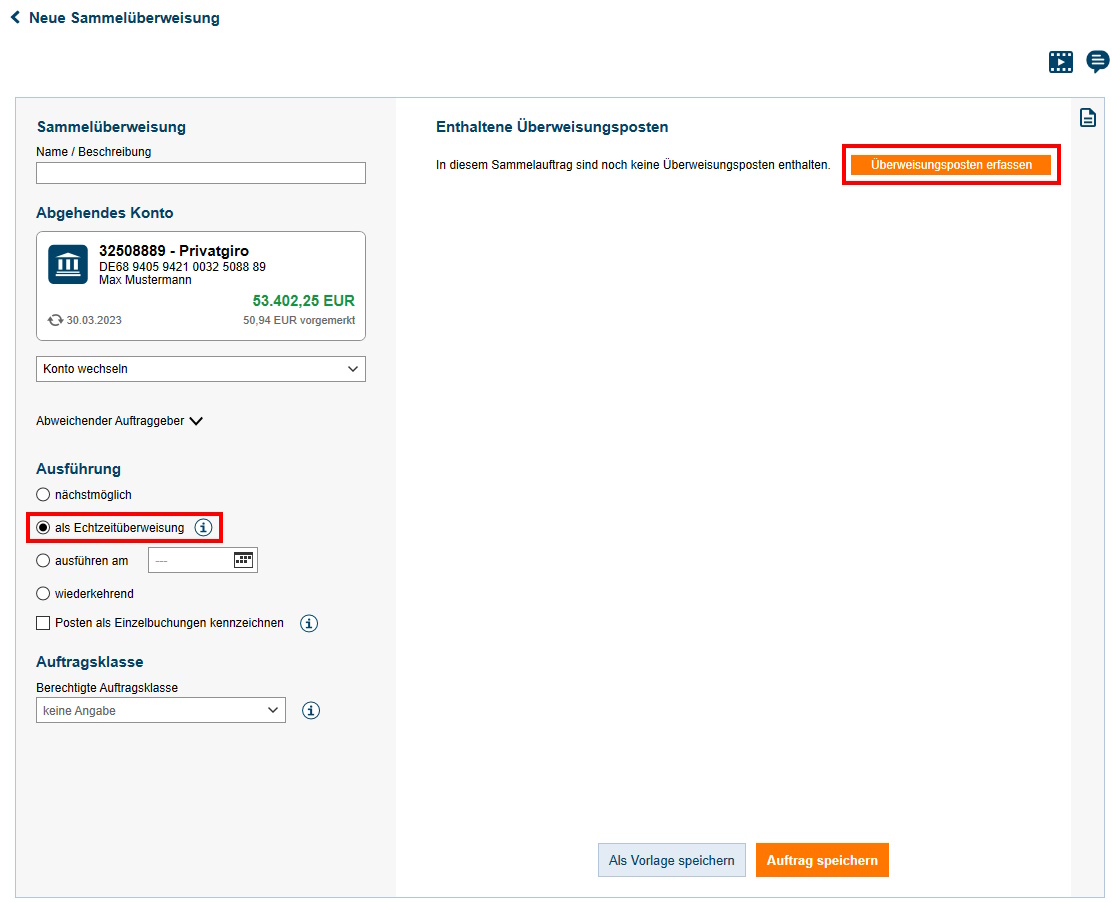
Task: Open the Konto wechseln dropdown
Action: click(200, 369)
